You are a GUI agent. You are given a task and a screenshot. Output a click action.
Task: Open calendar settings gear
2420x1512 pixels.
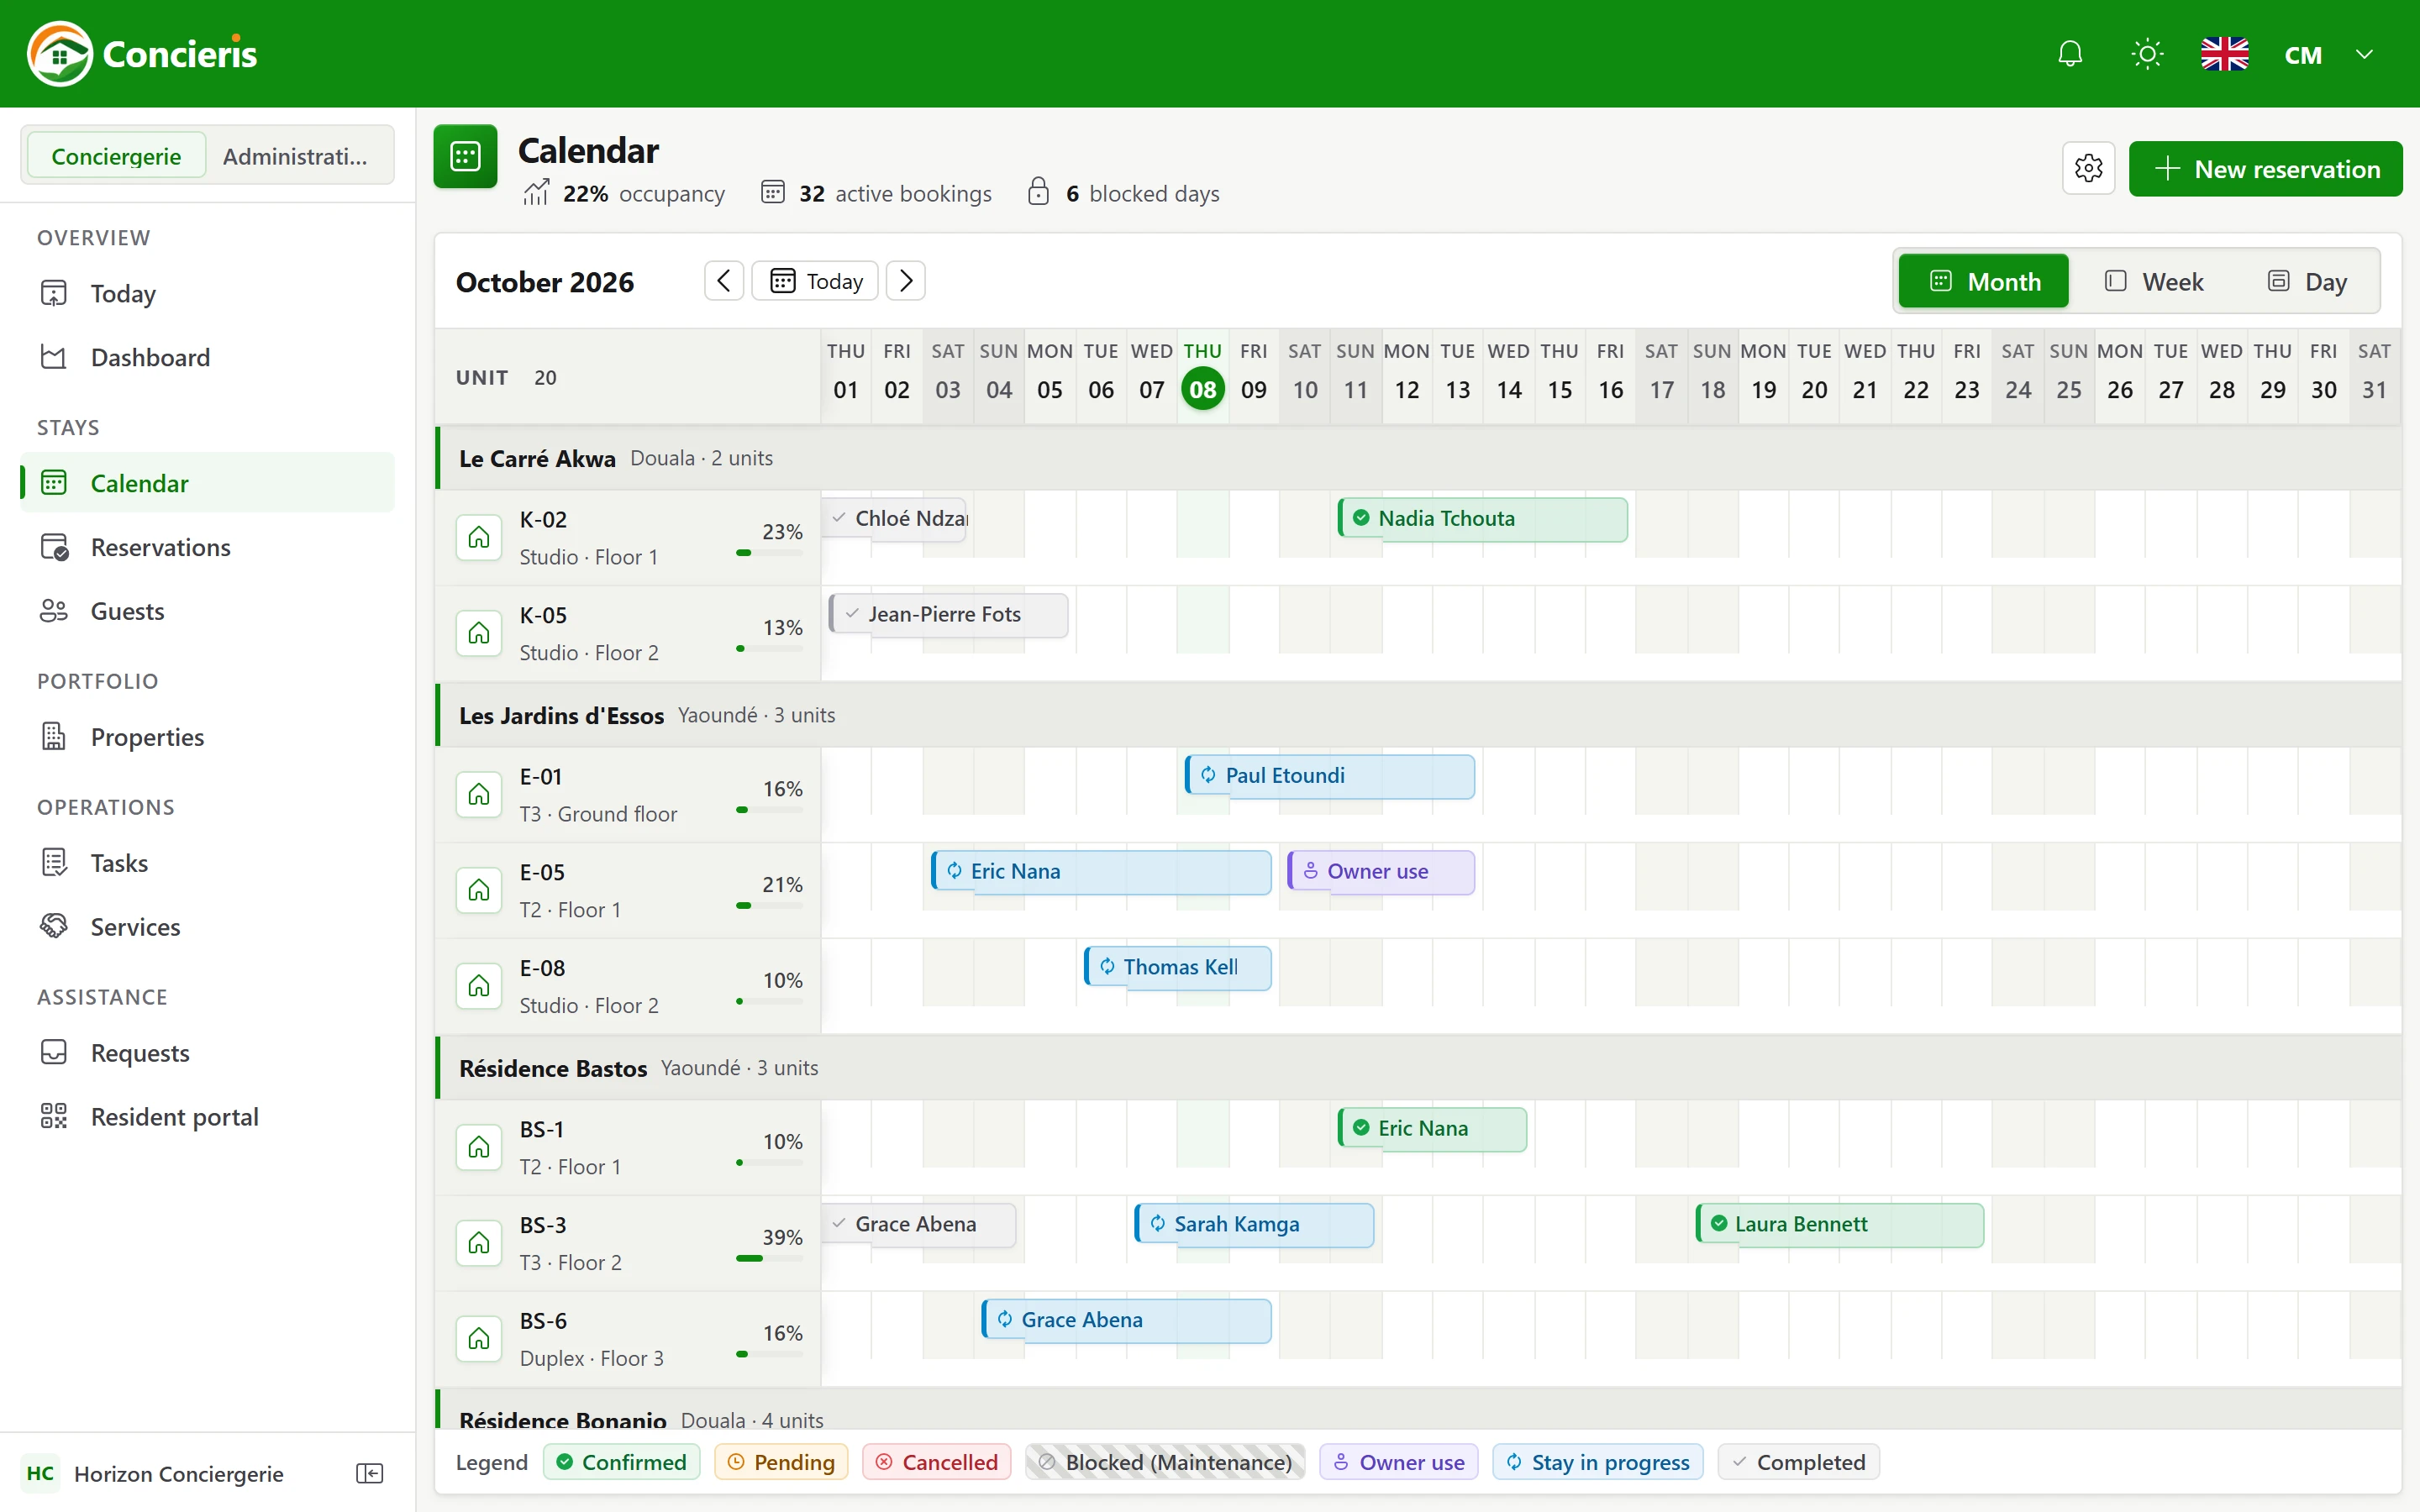point(2088,168)
